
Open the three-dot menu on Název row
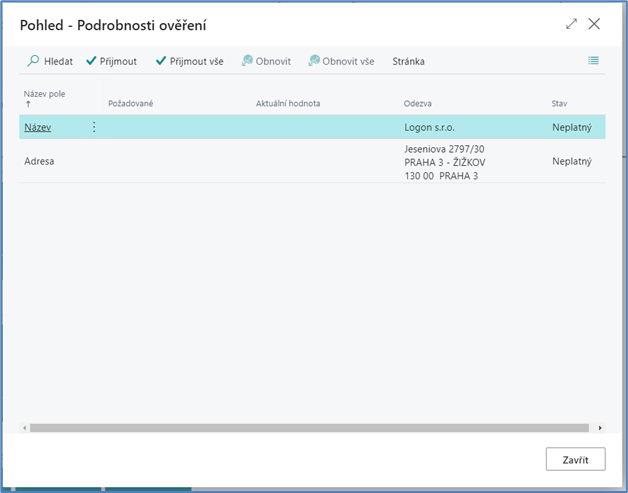click(x=94, y=127)
